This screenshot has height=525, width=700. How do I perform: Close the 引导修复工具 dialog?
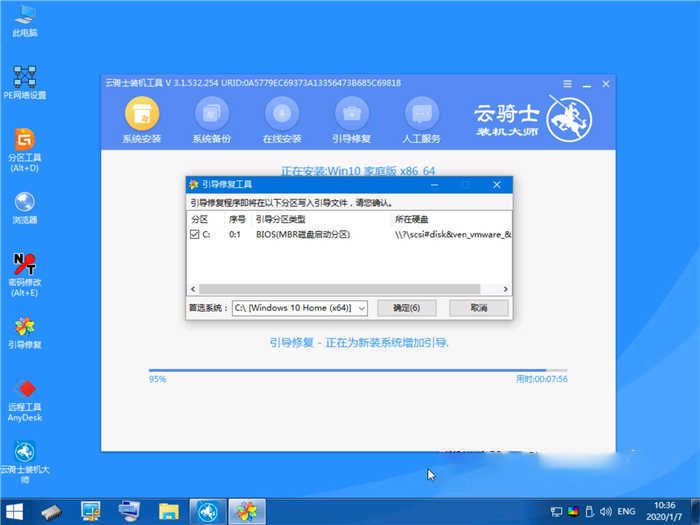point(496,184)
